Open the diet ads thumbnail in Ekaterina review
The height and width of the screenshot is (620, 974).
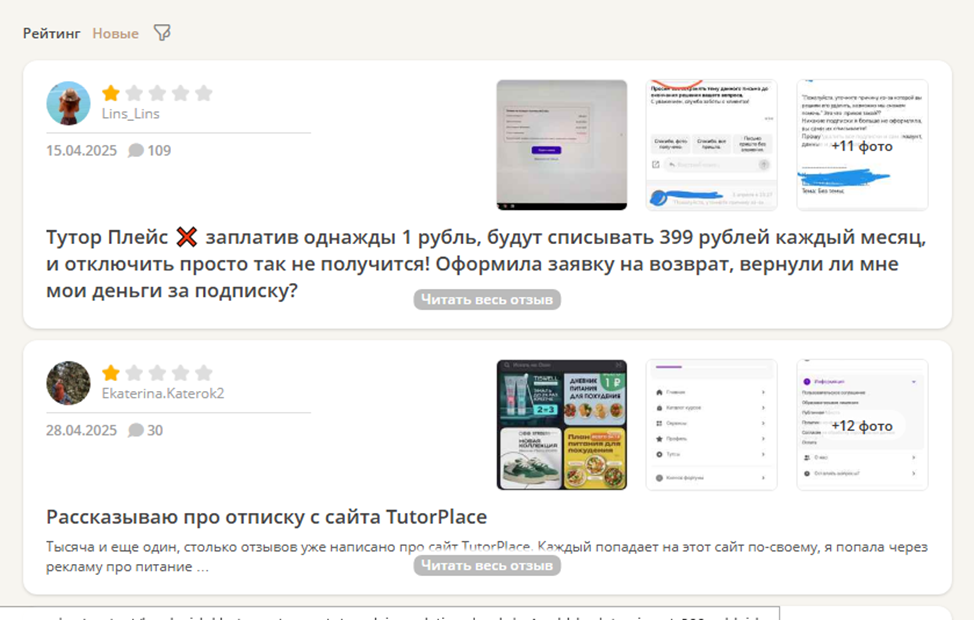562,425
